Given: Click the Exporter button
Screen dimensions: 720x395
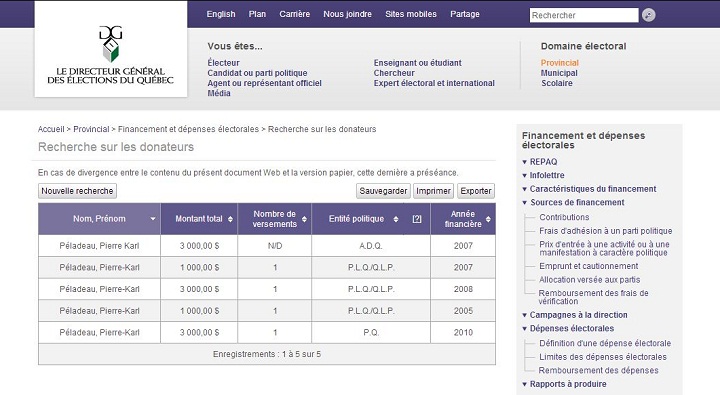Looking at the screenshot, I should (x=476, y=191).
